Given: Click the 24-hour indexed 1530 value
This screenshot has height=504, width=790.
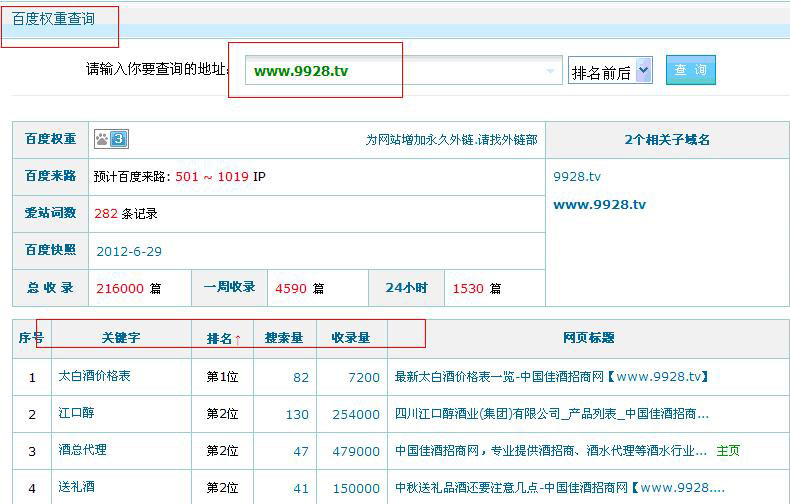Looking at the screenshot, I should point(468,288).
